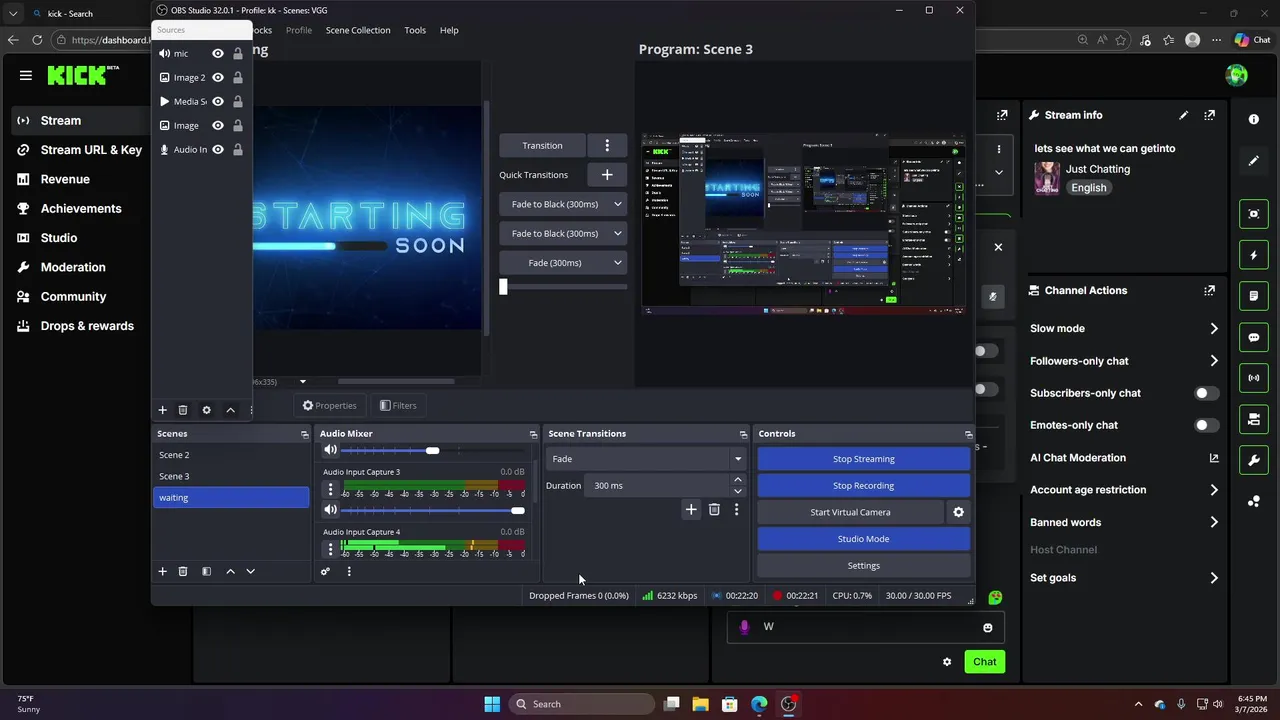Open Transition button options menu
Screen dimensions: 1280x720
coord(607,145)
